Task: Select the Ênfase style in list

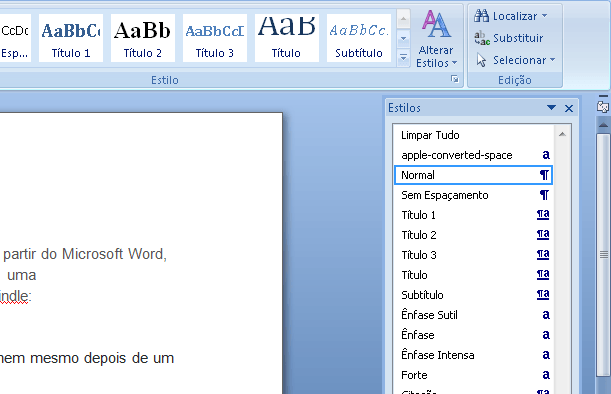Action: pos(473,335)
